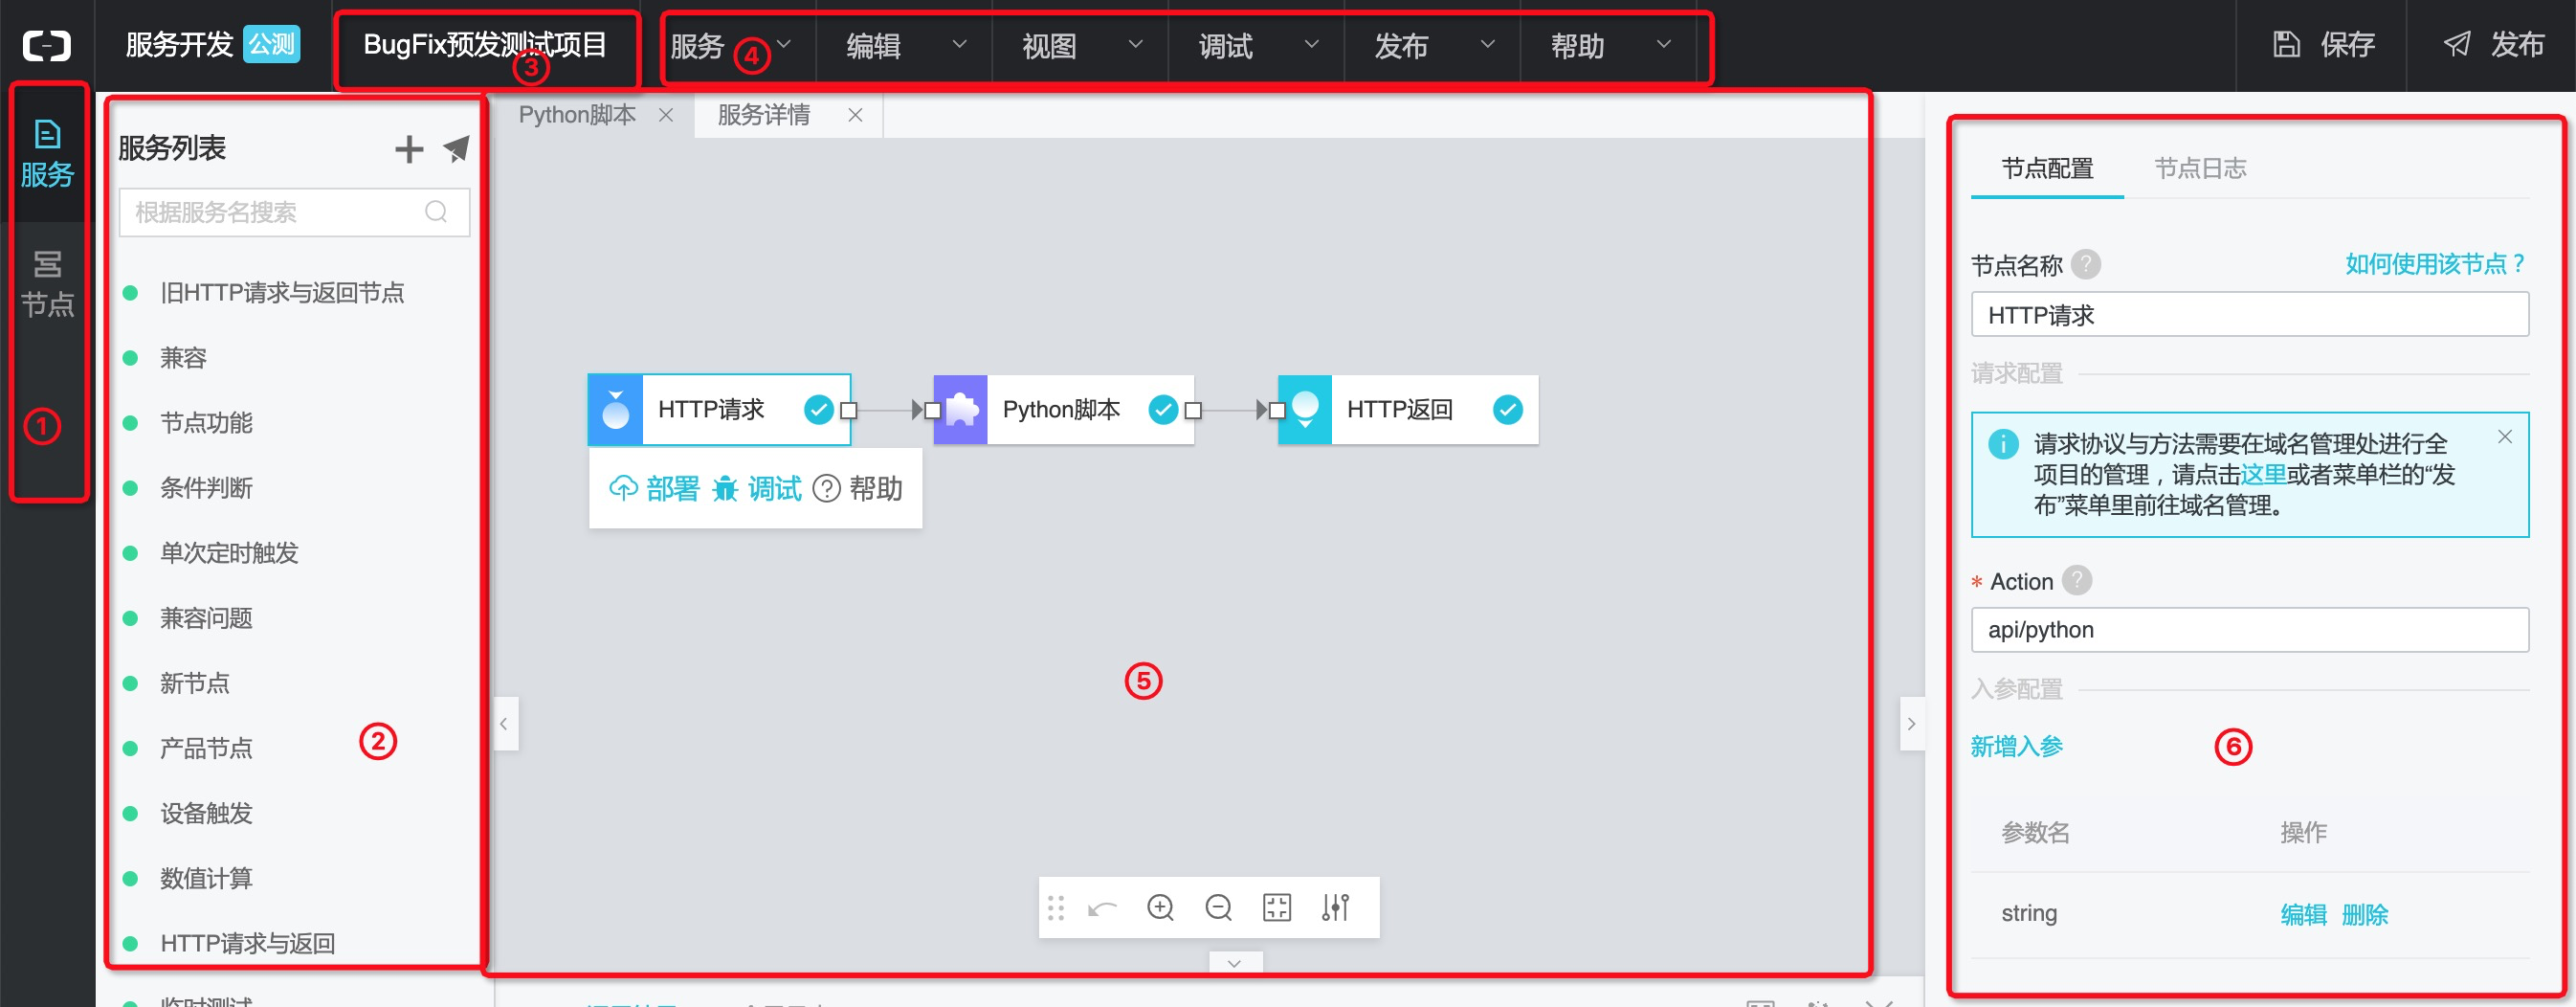Select 产品节点 service in list
This screenshot has height=1007, width=2576.
point(206,748)
